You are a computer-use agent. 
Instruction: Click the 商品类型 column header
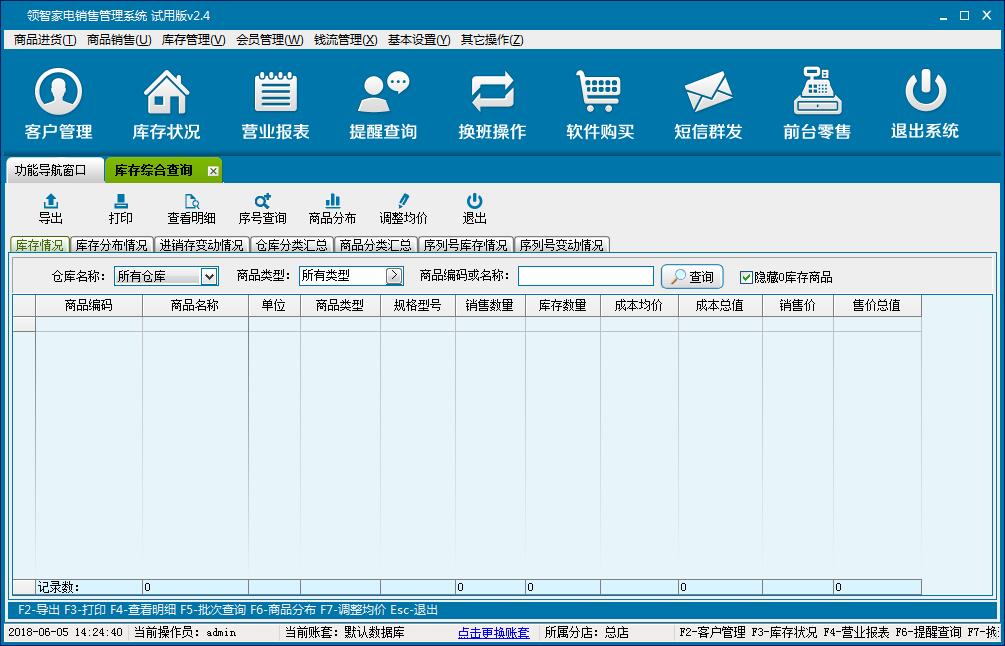point(340,306)
